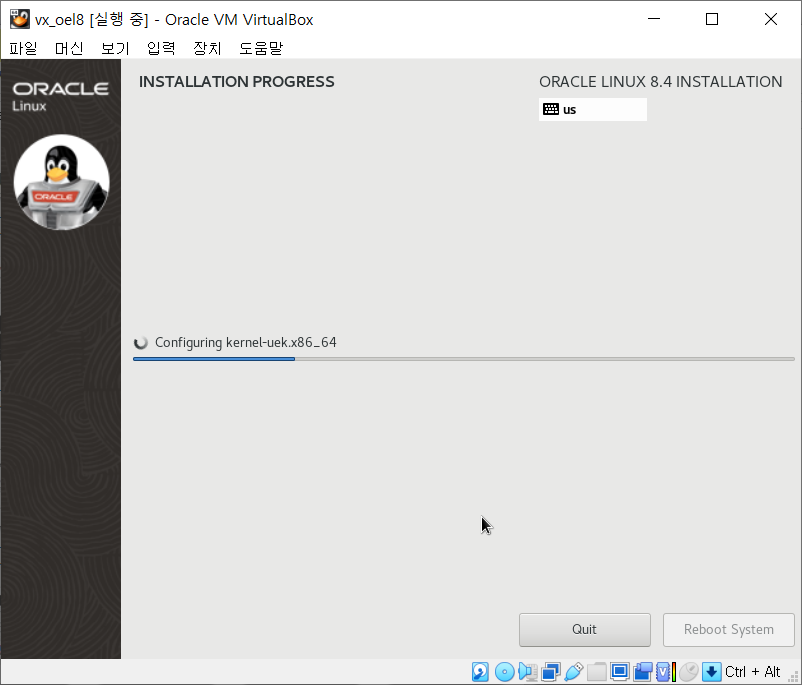802x685 pixels.
Task: Click the CPU virtualization status icon
Action: (666, 672)
